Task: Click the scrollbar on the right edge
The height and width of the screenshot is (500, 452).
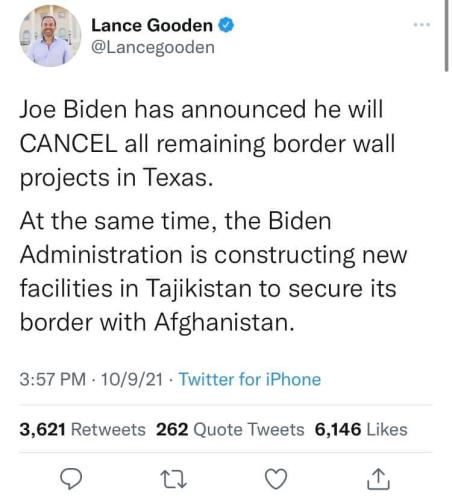Action: coord(446,36)
